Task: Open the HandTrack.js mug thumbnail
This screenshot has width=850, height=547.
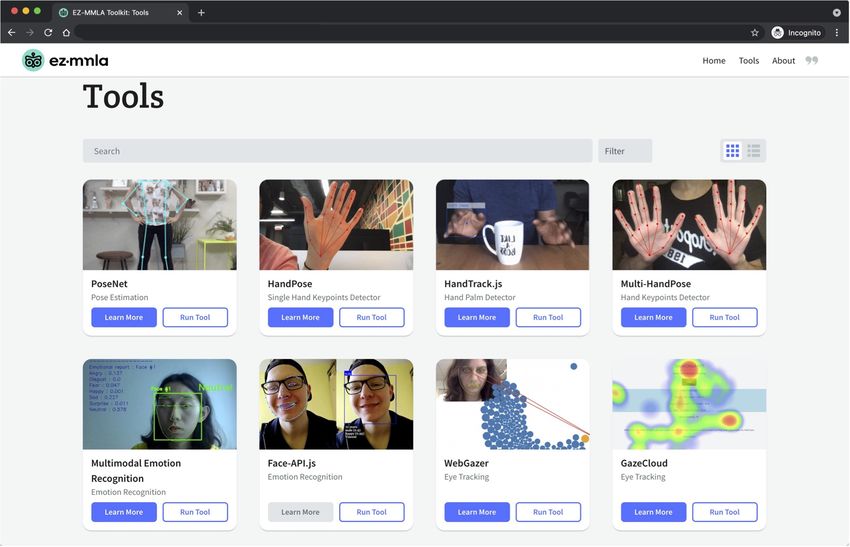Action: [x=512, y=224]
